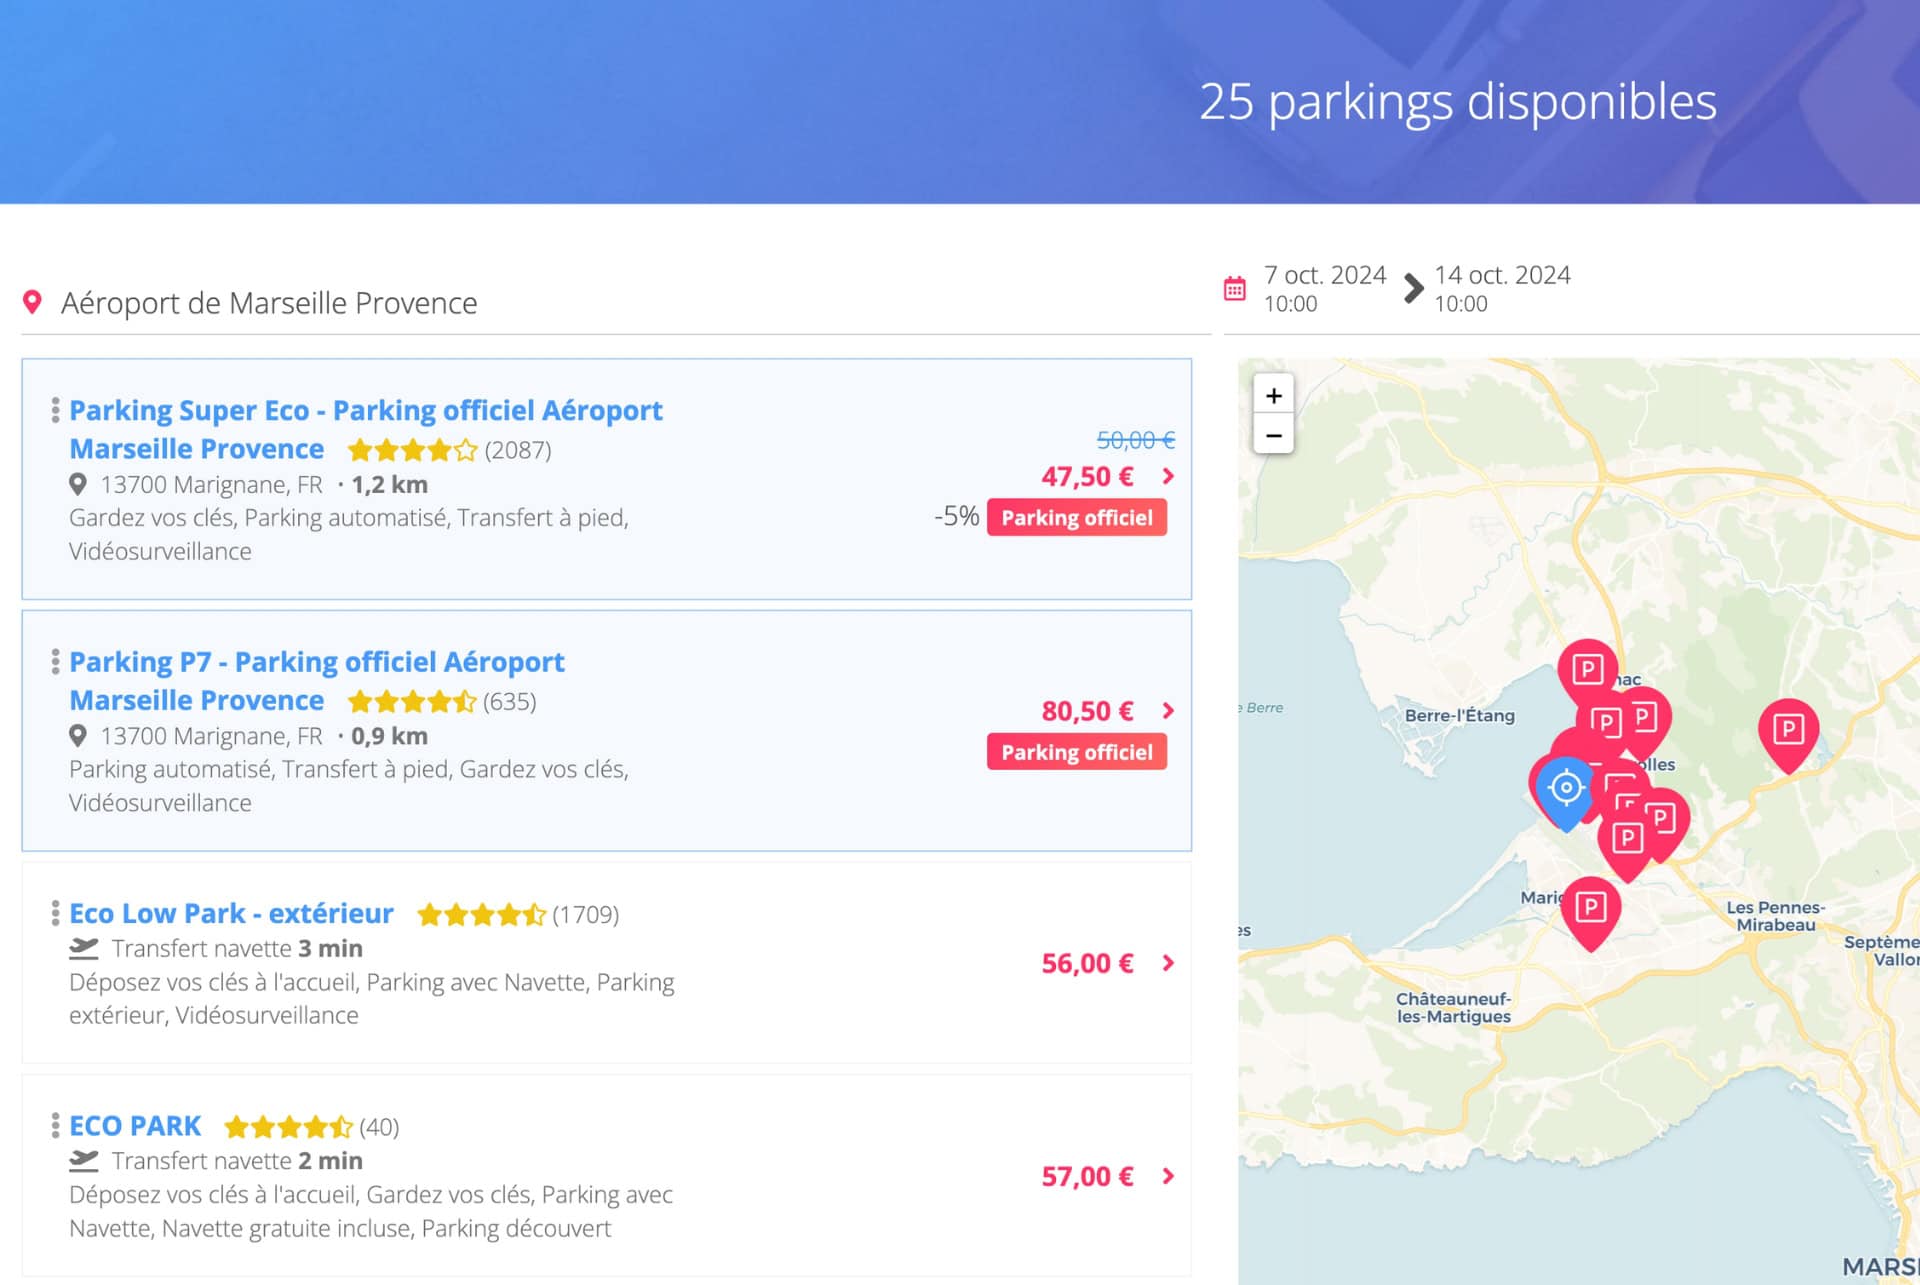1920x1285 pixels.
Task: Click the location pin next to 1,2 km address
Action: (77, 485)
